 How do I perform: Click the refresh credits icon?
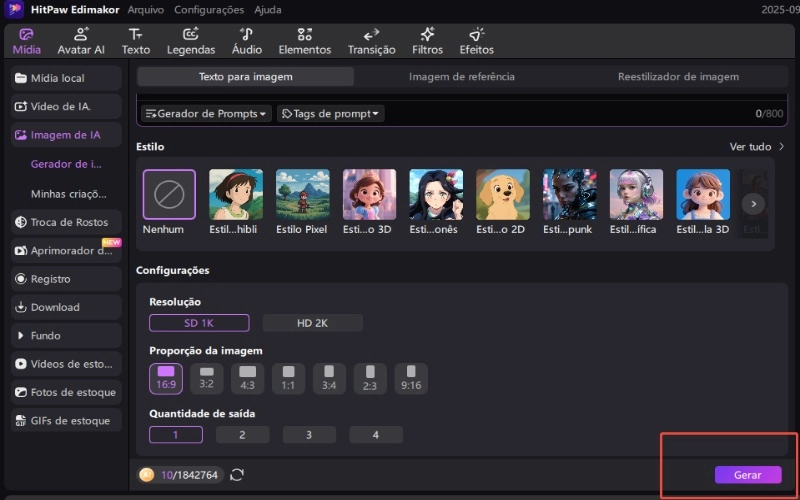(x=237, y=474)
